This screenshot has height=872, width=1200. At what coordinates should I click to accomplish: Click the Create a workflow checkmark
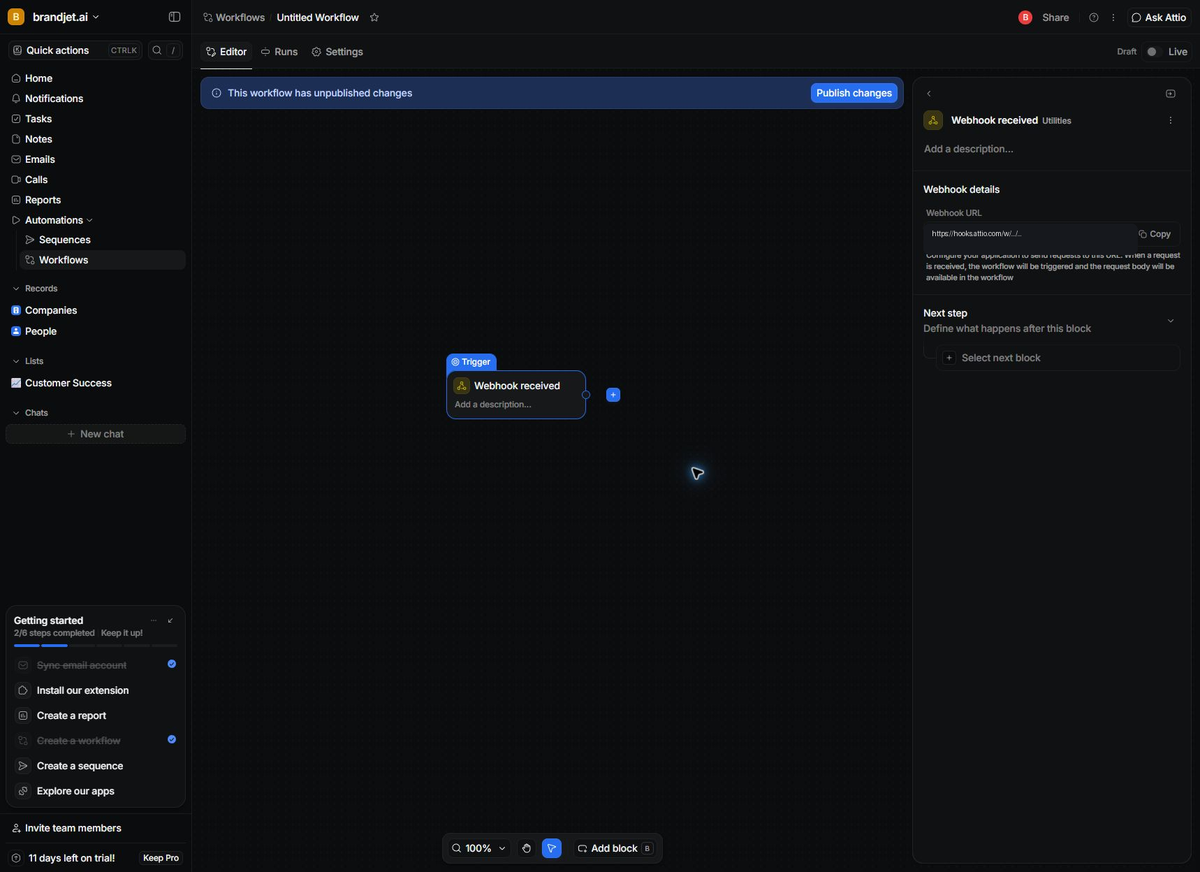point(172,740)
